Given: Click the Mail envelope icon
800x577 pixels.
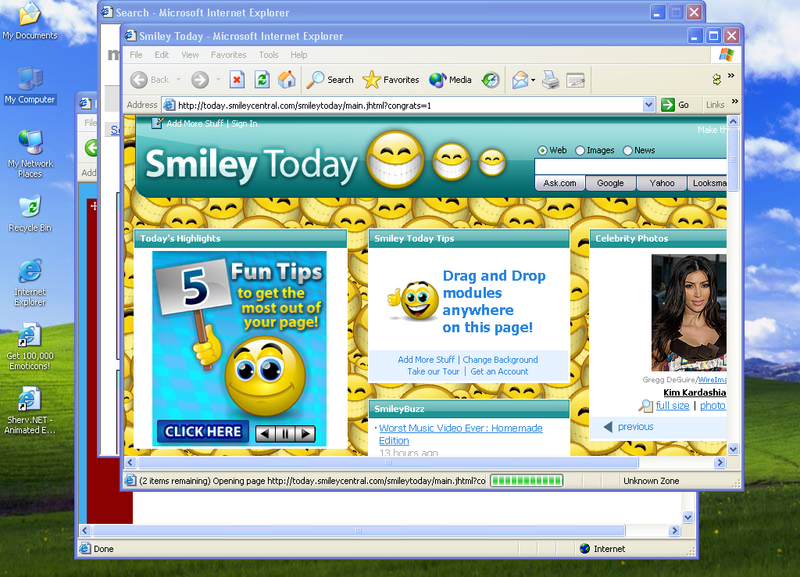Looking at the screenshot, I should (x=520, y=80).
